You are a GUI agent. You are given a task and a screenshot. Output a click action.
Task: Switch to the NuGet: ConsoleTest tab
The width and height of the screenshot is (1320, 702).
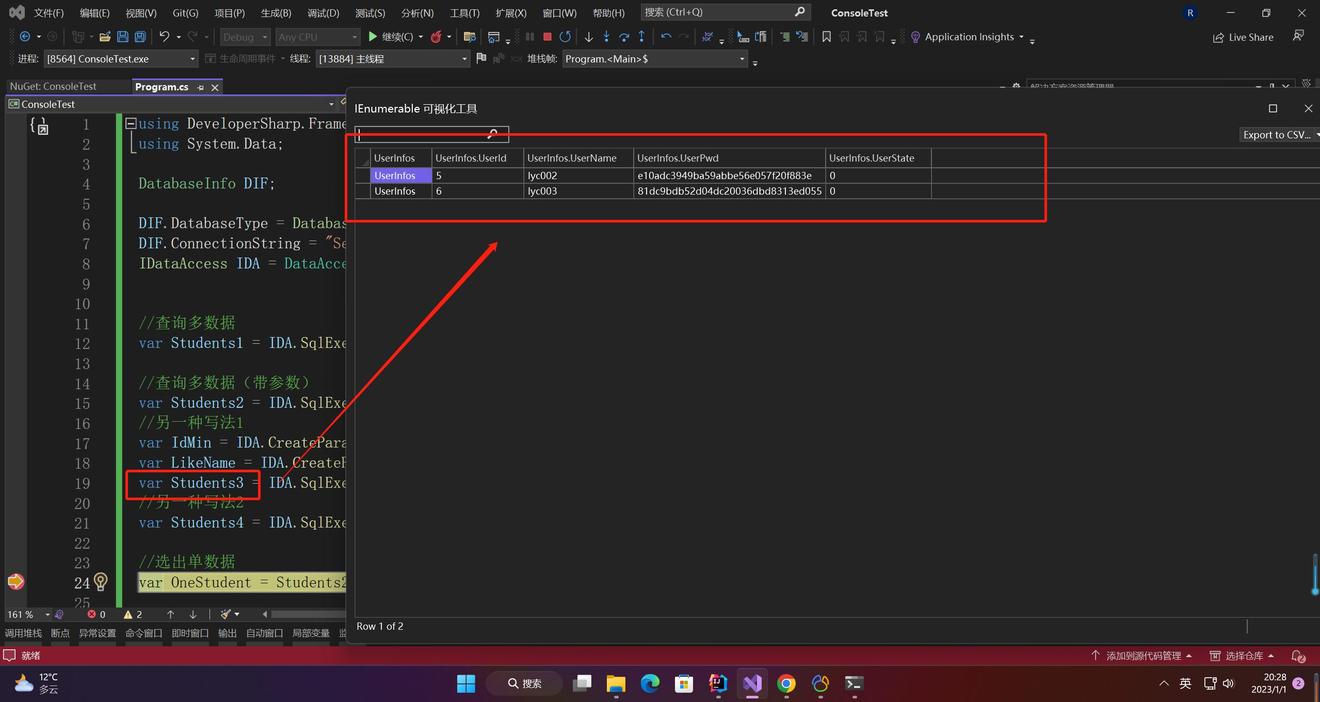pyautogui.click(x=53, y=87)
